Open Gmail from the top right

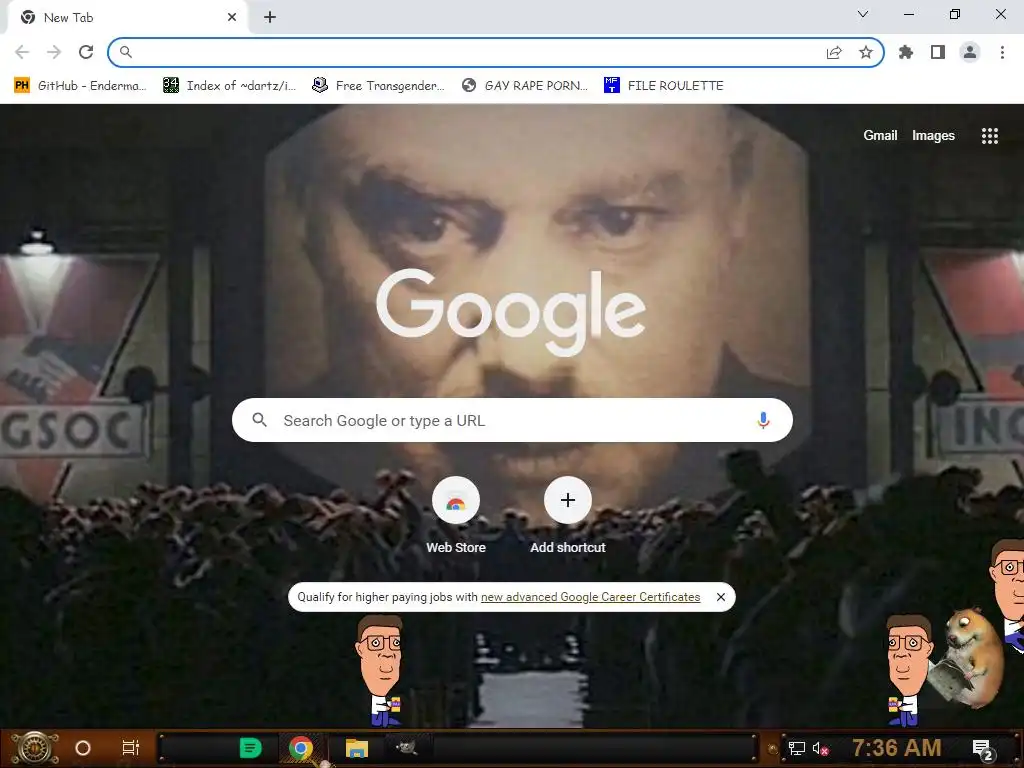pos(880,135)
